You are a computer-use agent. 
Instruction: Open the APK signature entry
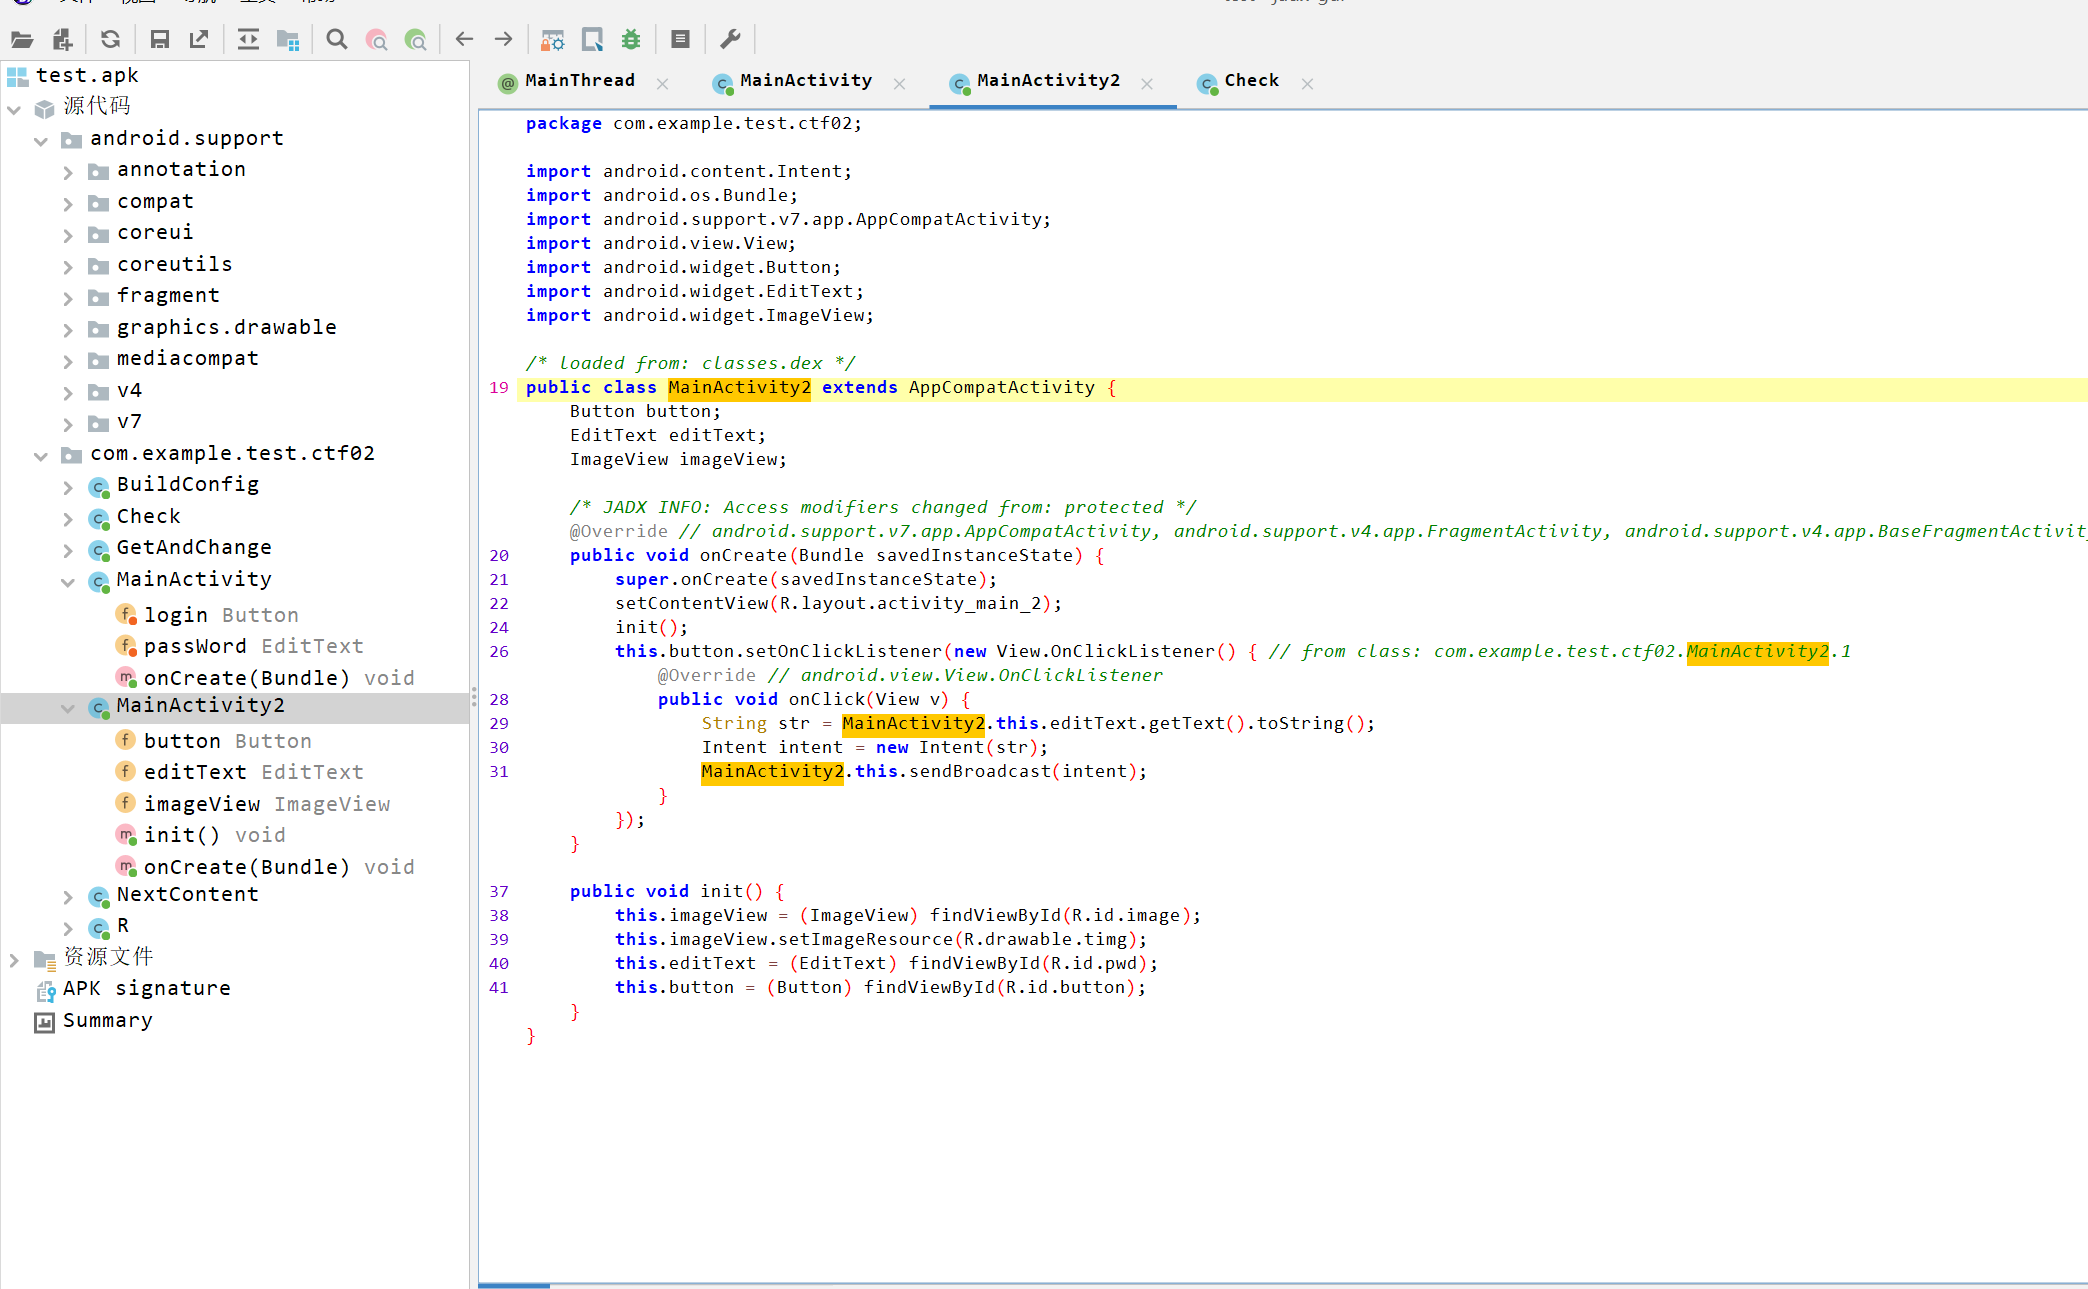coord(146,989)
